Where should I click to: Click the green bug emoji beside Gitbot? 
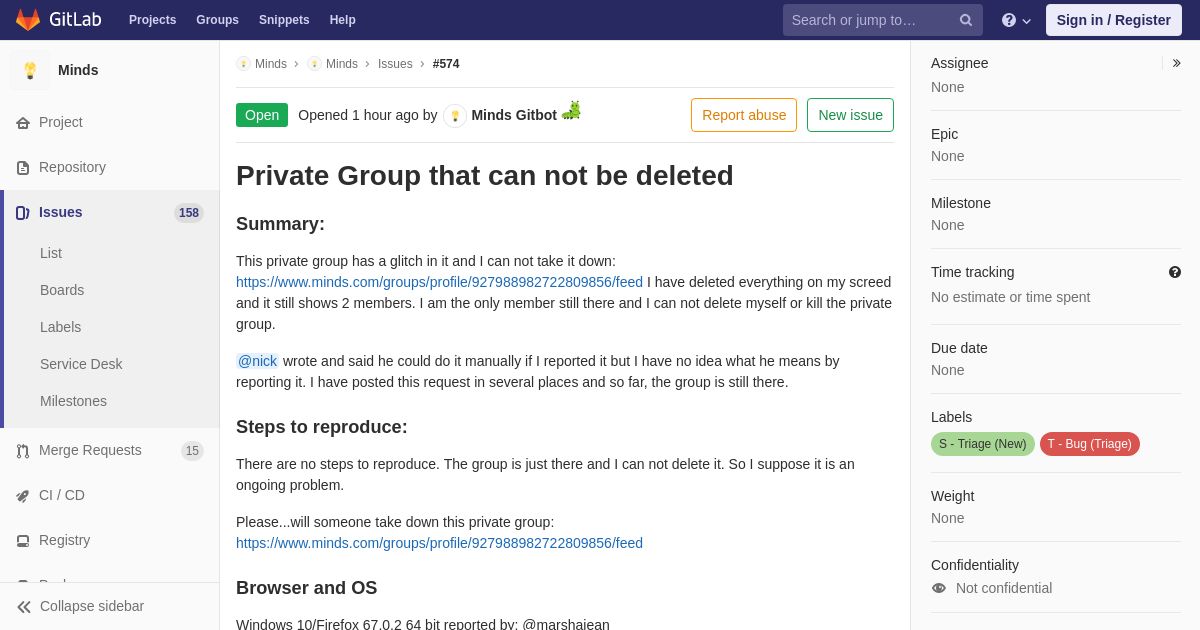(571, 110)
